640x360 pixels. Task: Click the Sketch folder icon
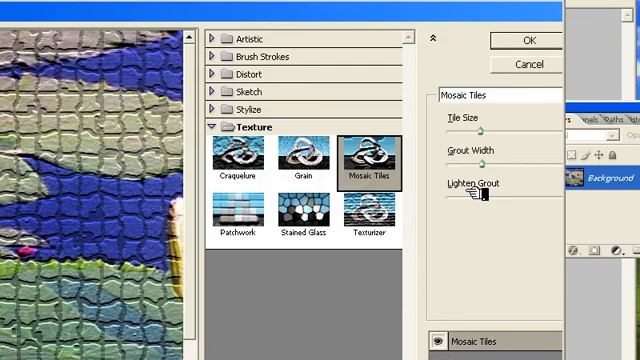tap(227, 92)
